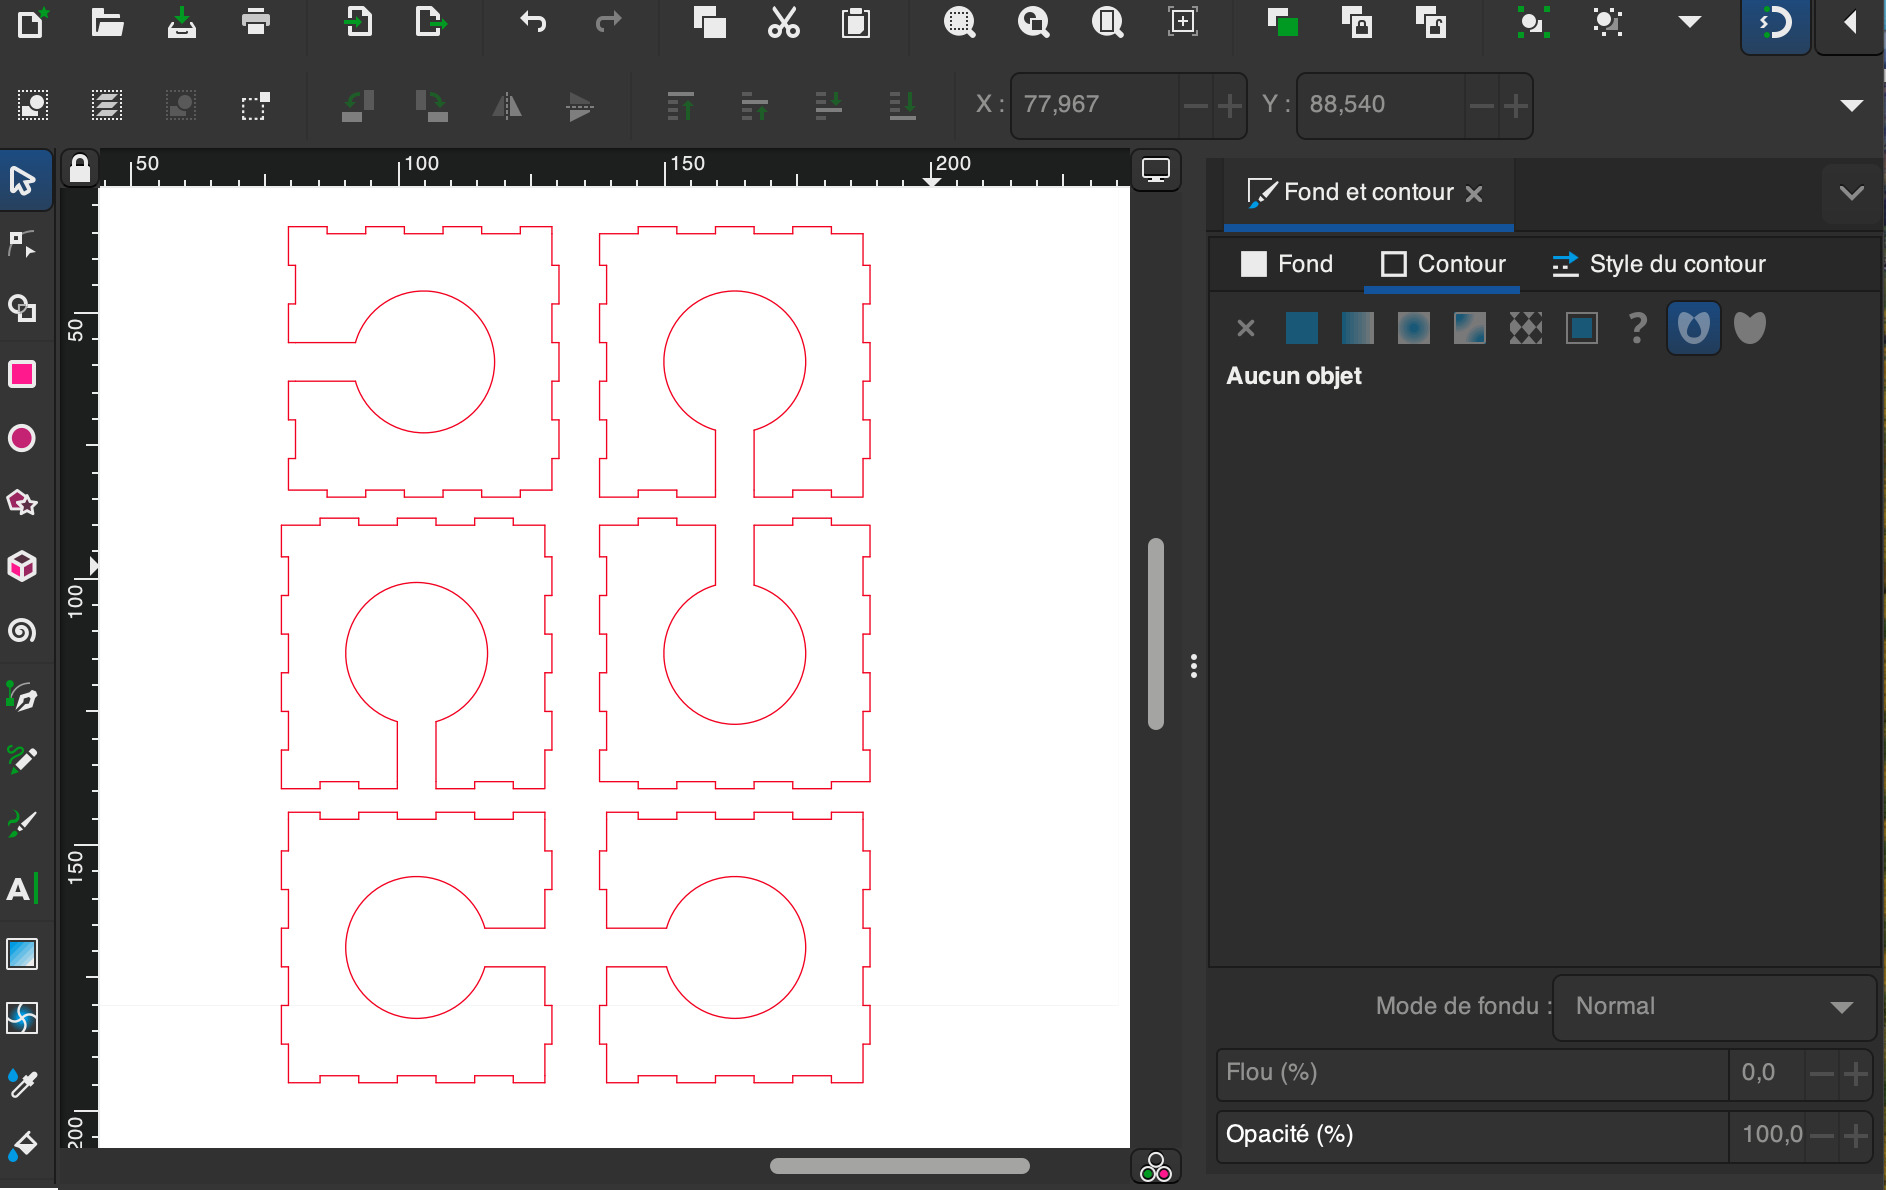Image resolution: width=1886 pixels, height=1190 pixels.
Task: Choose swatch stroke paint
Action: click(1582, 328)
